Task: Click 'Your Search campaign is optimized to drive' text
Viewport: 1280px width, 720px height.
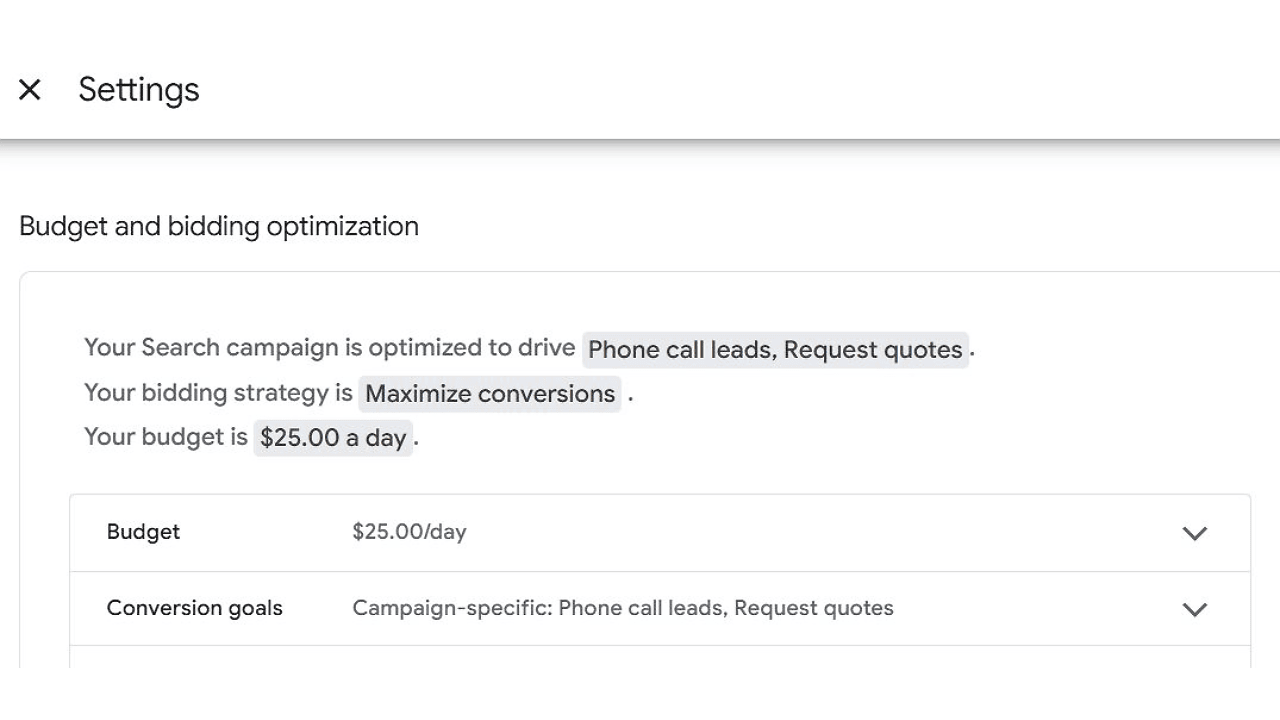Action: [x=329, y=348]
